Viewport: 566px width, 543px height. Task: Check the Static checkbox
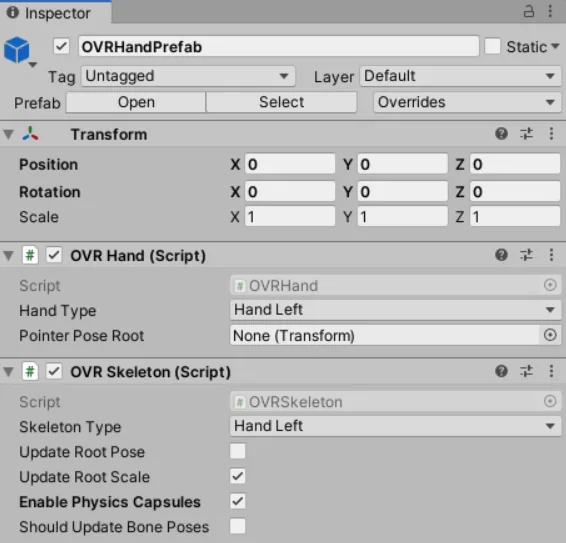492,46
